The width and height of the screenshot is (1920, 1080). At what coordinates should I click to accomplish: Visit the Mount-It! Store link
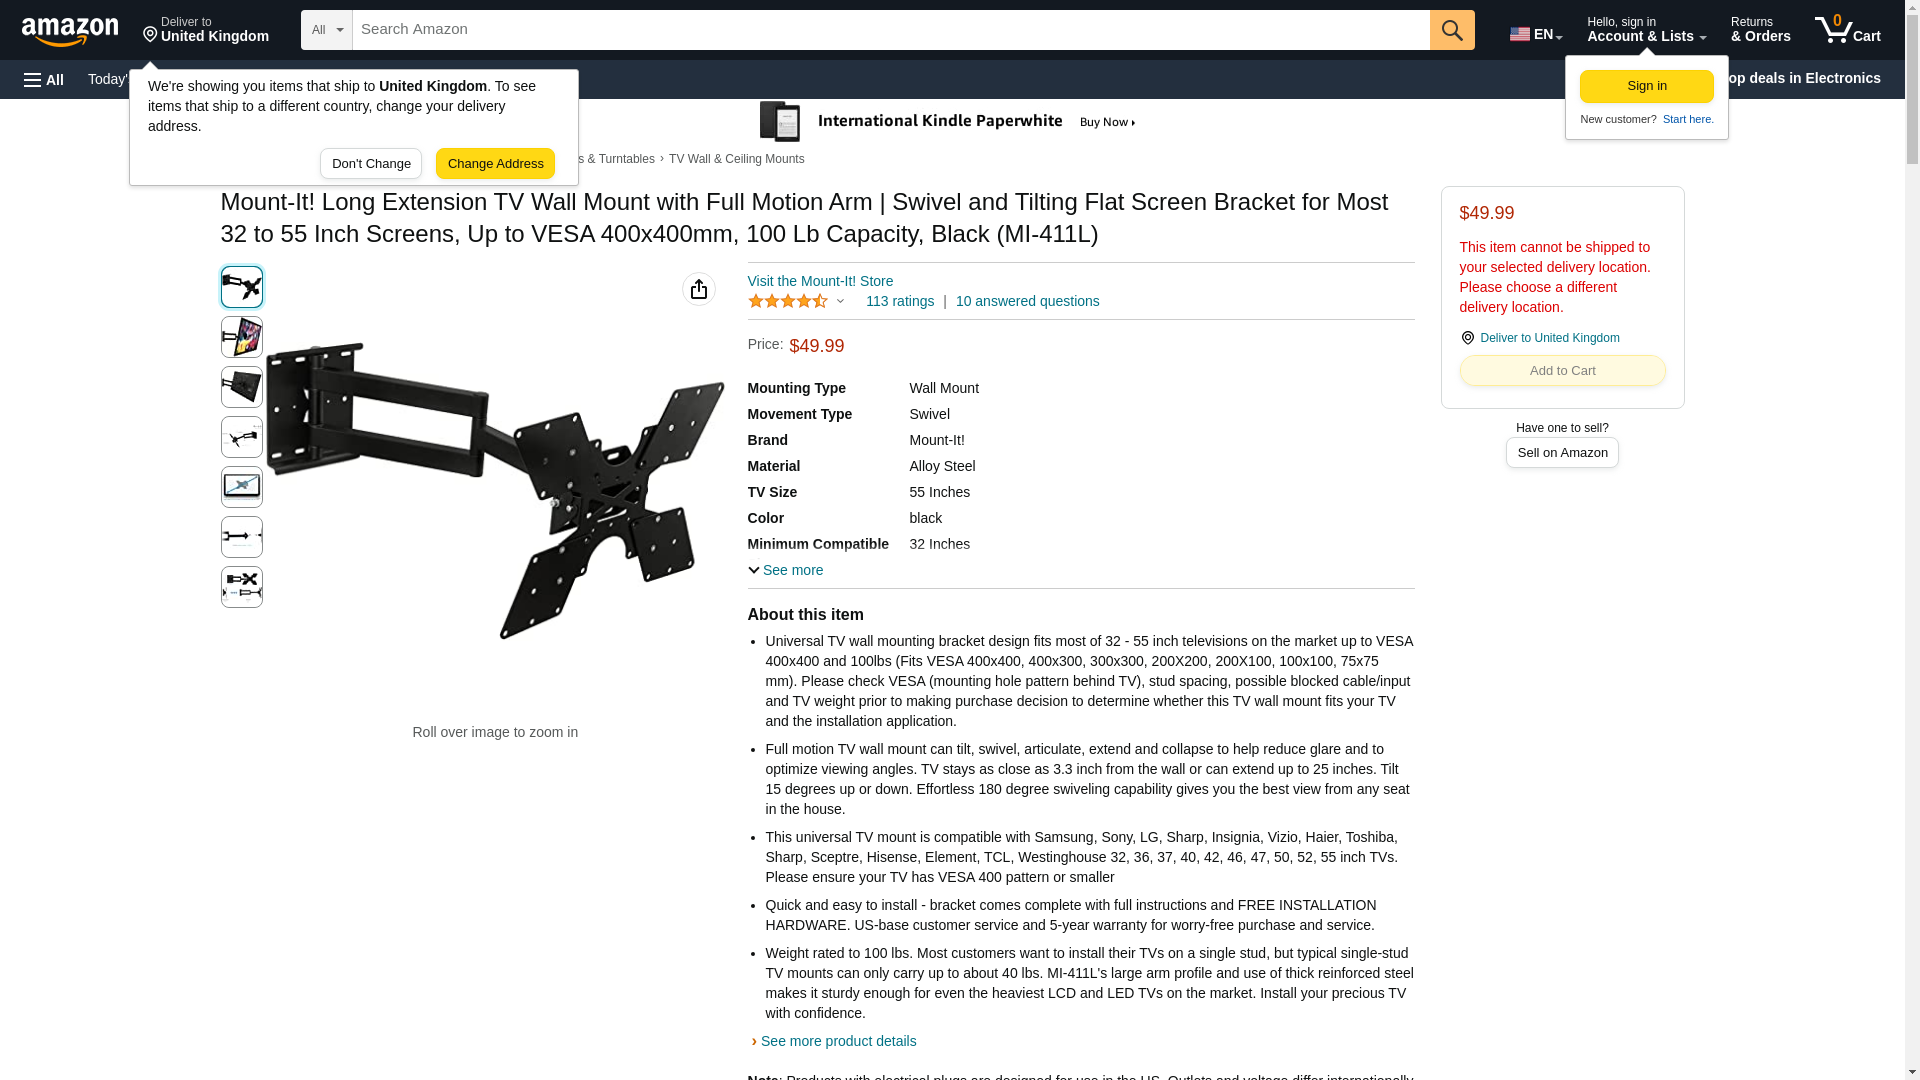pos(820,281)
